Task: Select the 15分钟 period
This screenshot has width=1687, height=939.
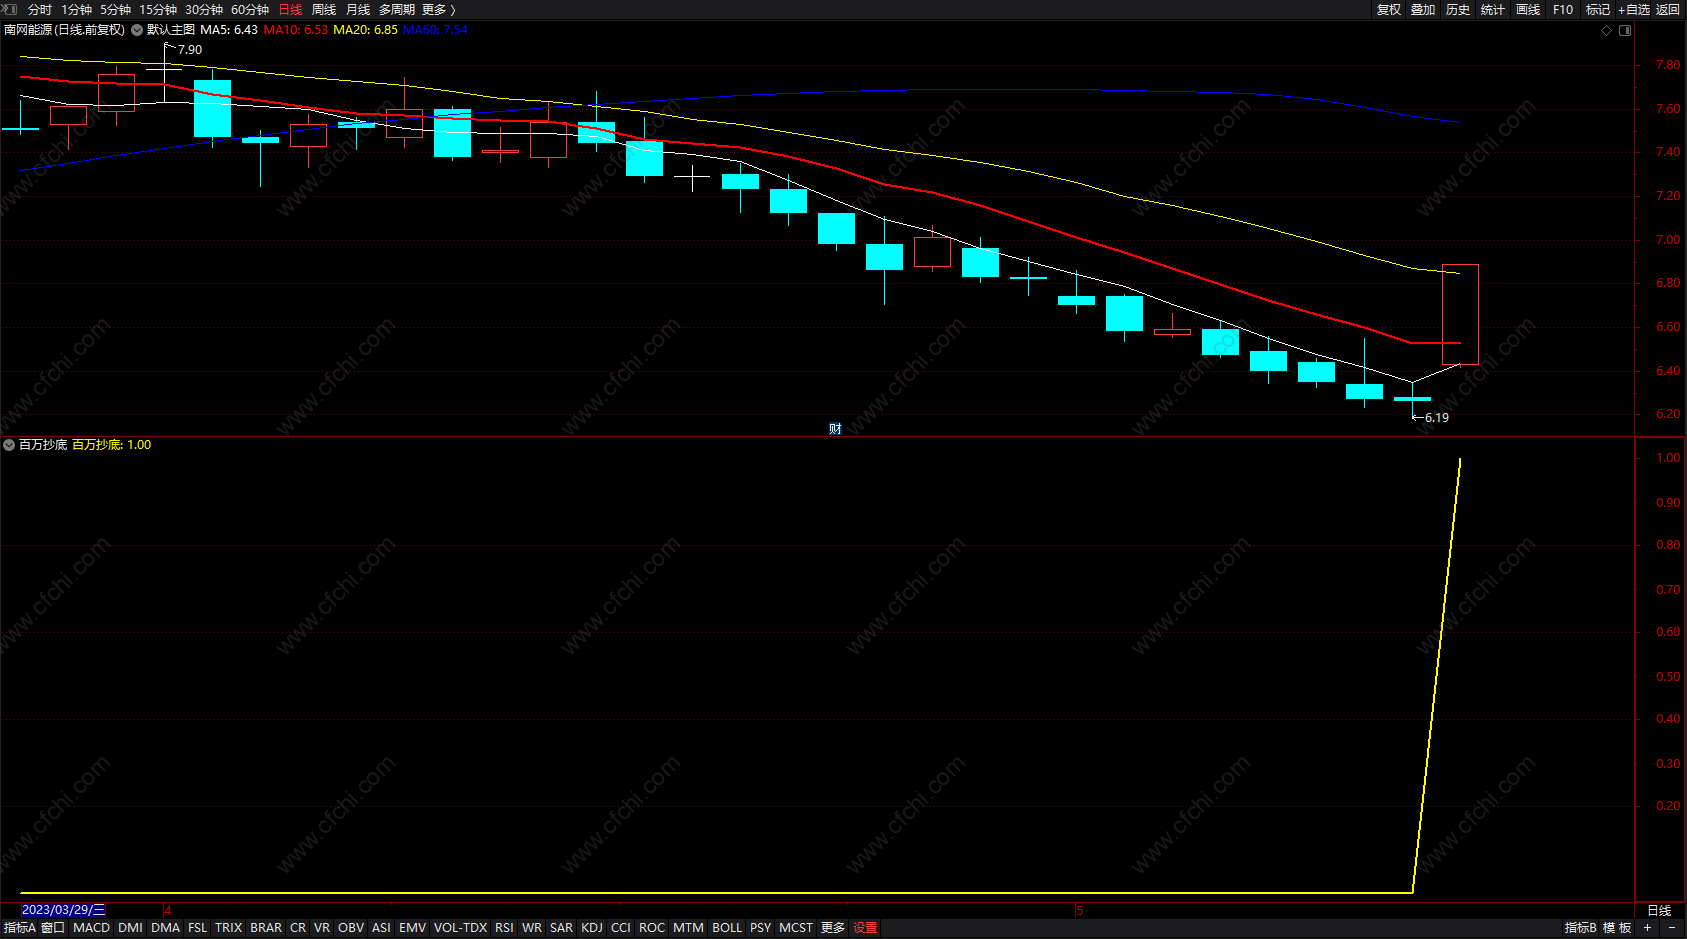Action: (158, 10)
